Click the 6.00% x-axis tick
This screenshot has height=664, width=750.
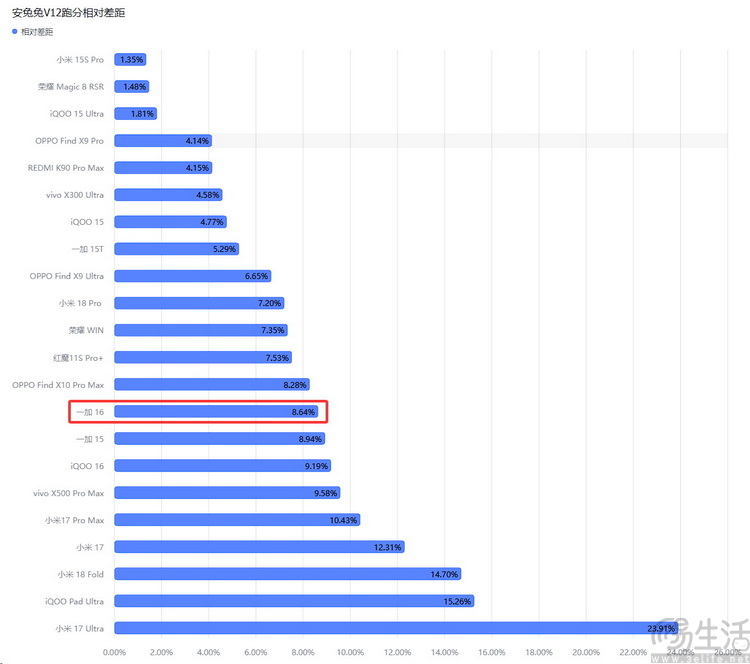tap(256, 653)
